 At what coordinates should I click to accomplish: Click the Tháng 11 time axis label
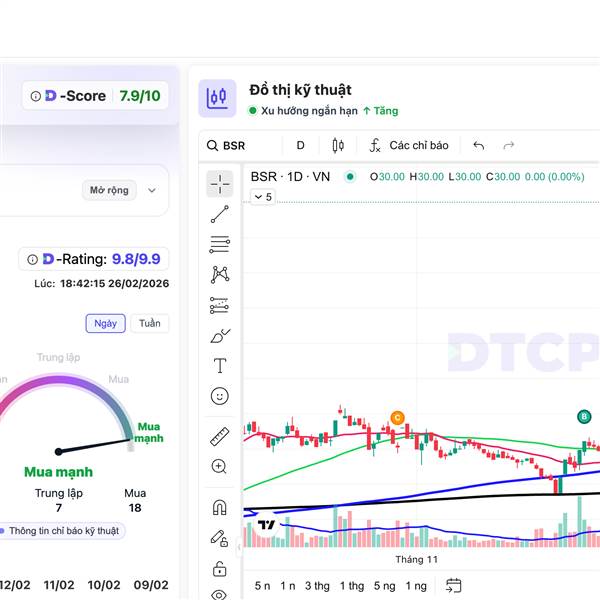click(x=416, y=559)
